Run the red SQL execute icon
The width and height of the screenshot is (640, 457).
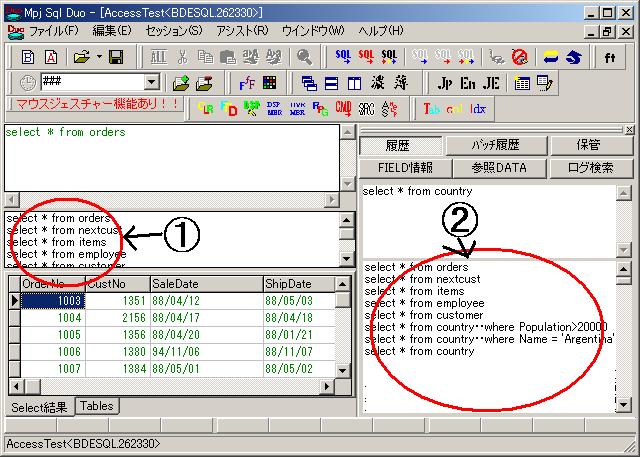366,57
